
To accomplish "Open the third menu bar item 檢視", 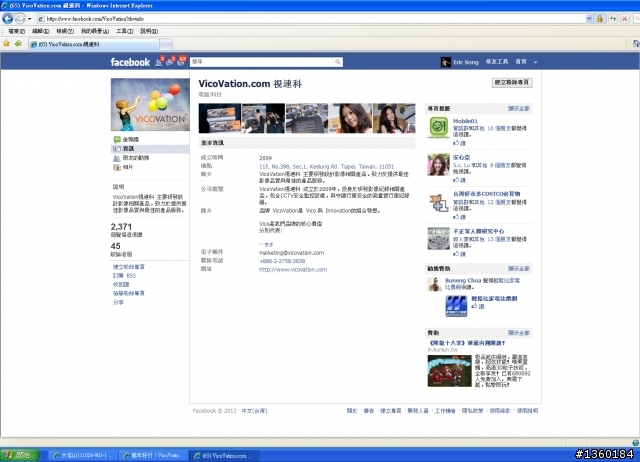I will click(65, 31).
